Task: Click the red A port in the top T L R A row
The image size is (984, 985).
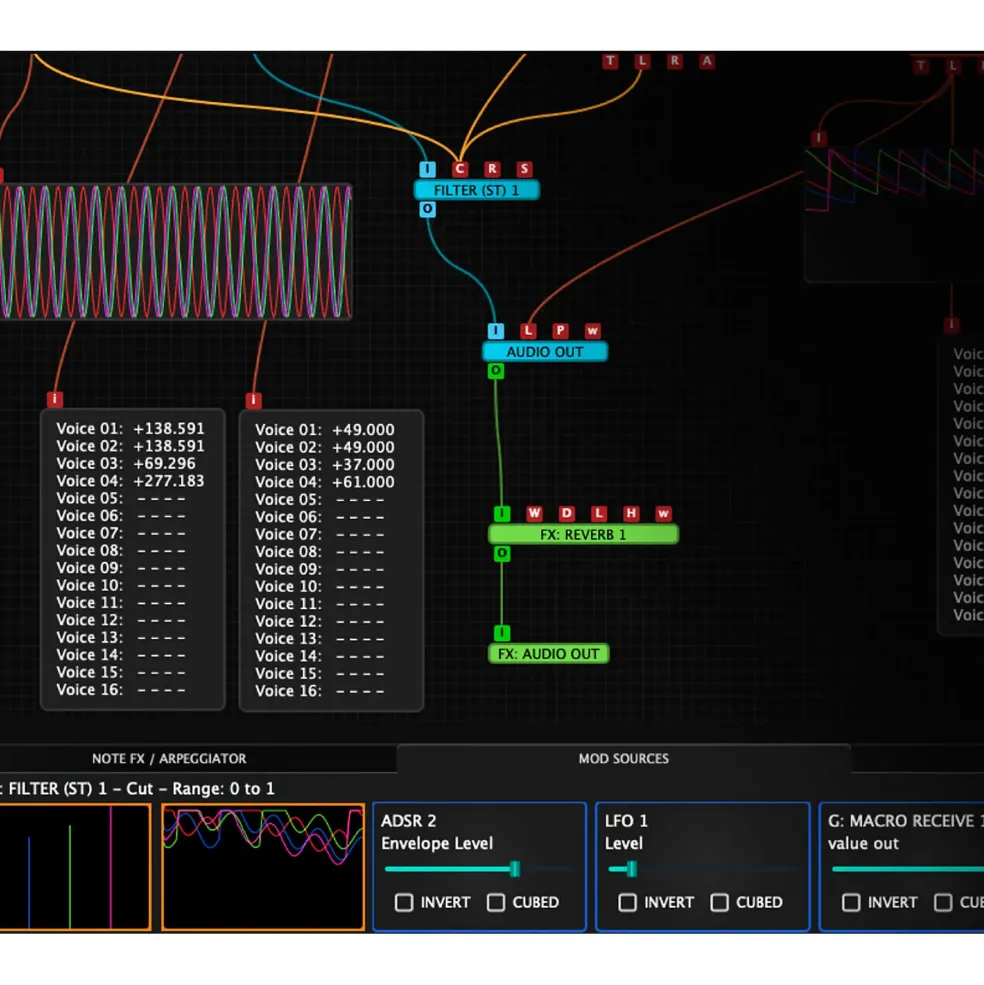Action: [707, 61]
